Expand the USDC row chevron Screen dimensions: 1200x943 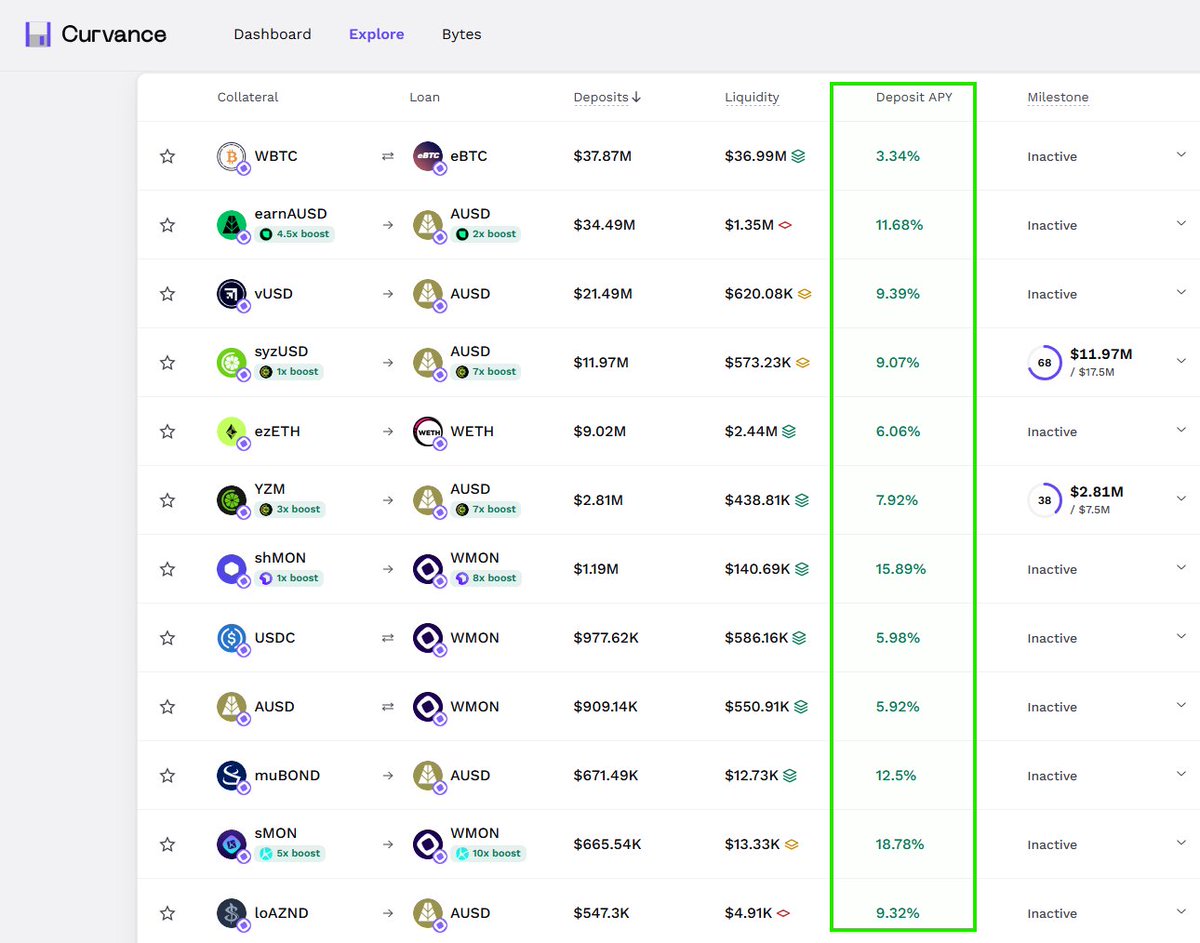(x=1181, y=637)
